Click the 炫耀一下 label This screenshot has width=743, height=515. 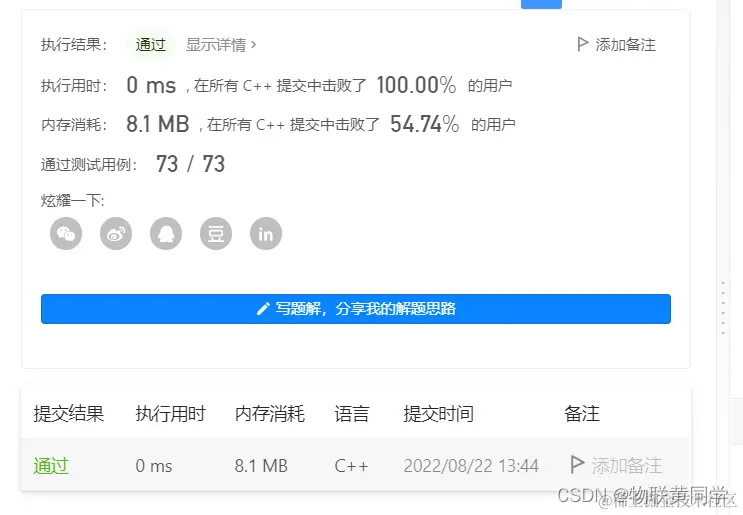click(72, 200)
